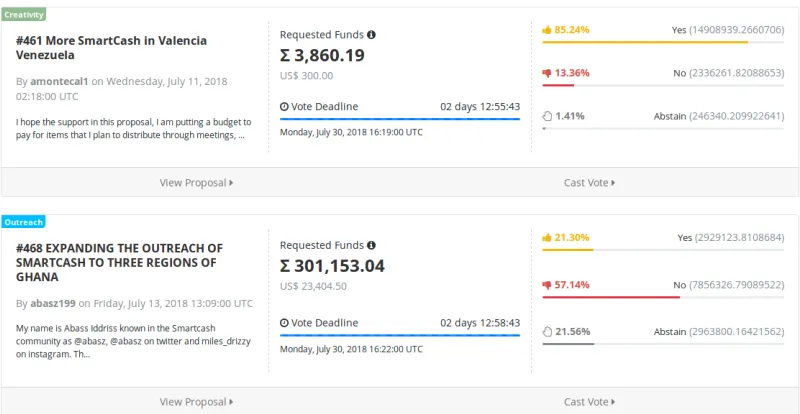800x414 pixels.
Task: Click US$ 300.00 value
Action: [x=306, y=76]
